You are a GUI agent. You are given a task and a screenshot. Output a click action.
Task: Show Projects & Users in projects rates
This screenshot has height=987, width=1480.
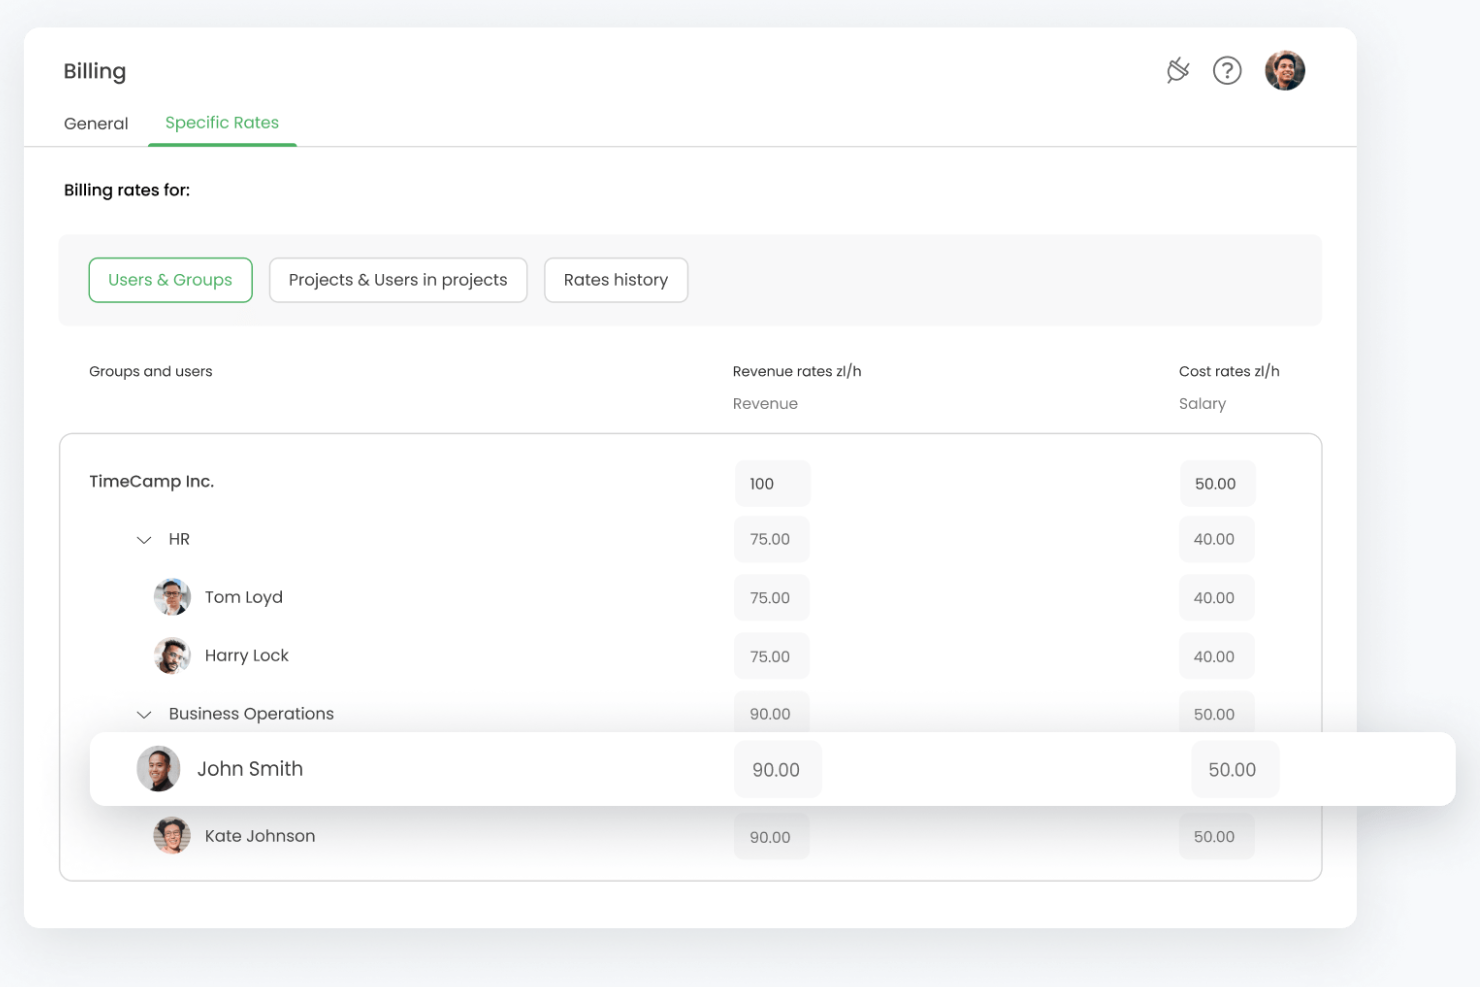[398, 280]
